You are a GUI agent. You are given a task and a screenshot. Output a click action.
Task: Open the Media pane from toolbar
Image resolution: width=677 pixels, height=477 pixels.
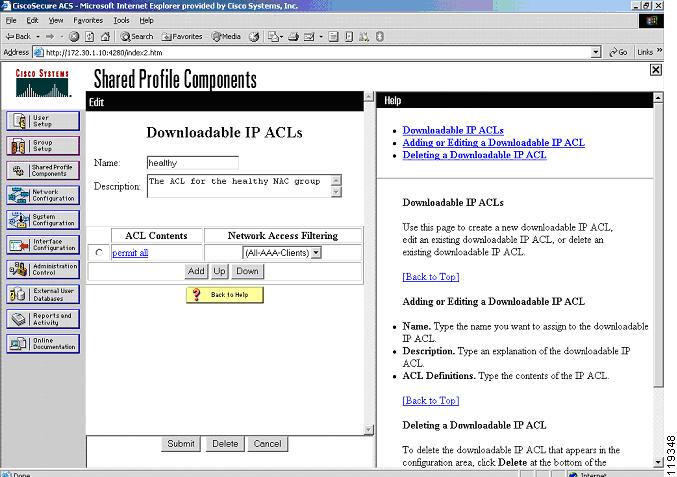click(x=226, y=37)
